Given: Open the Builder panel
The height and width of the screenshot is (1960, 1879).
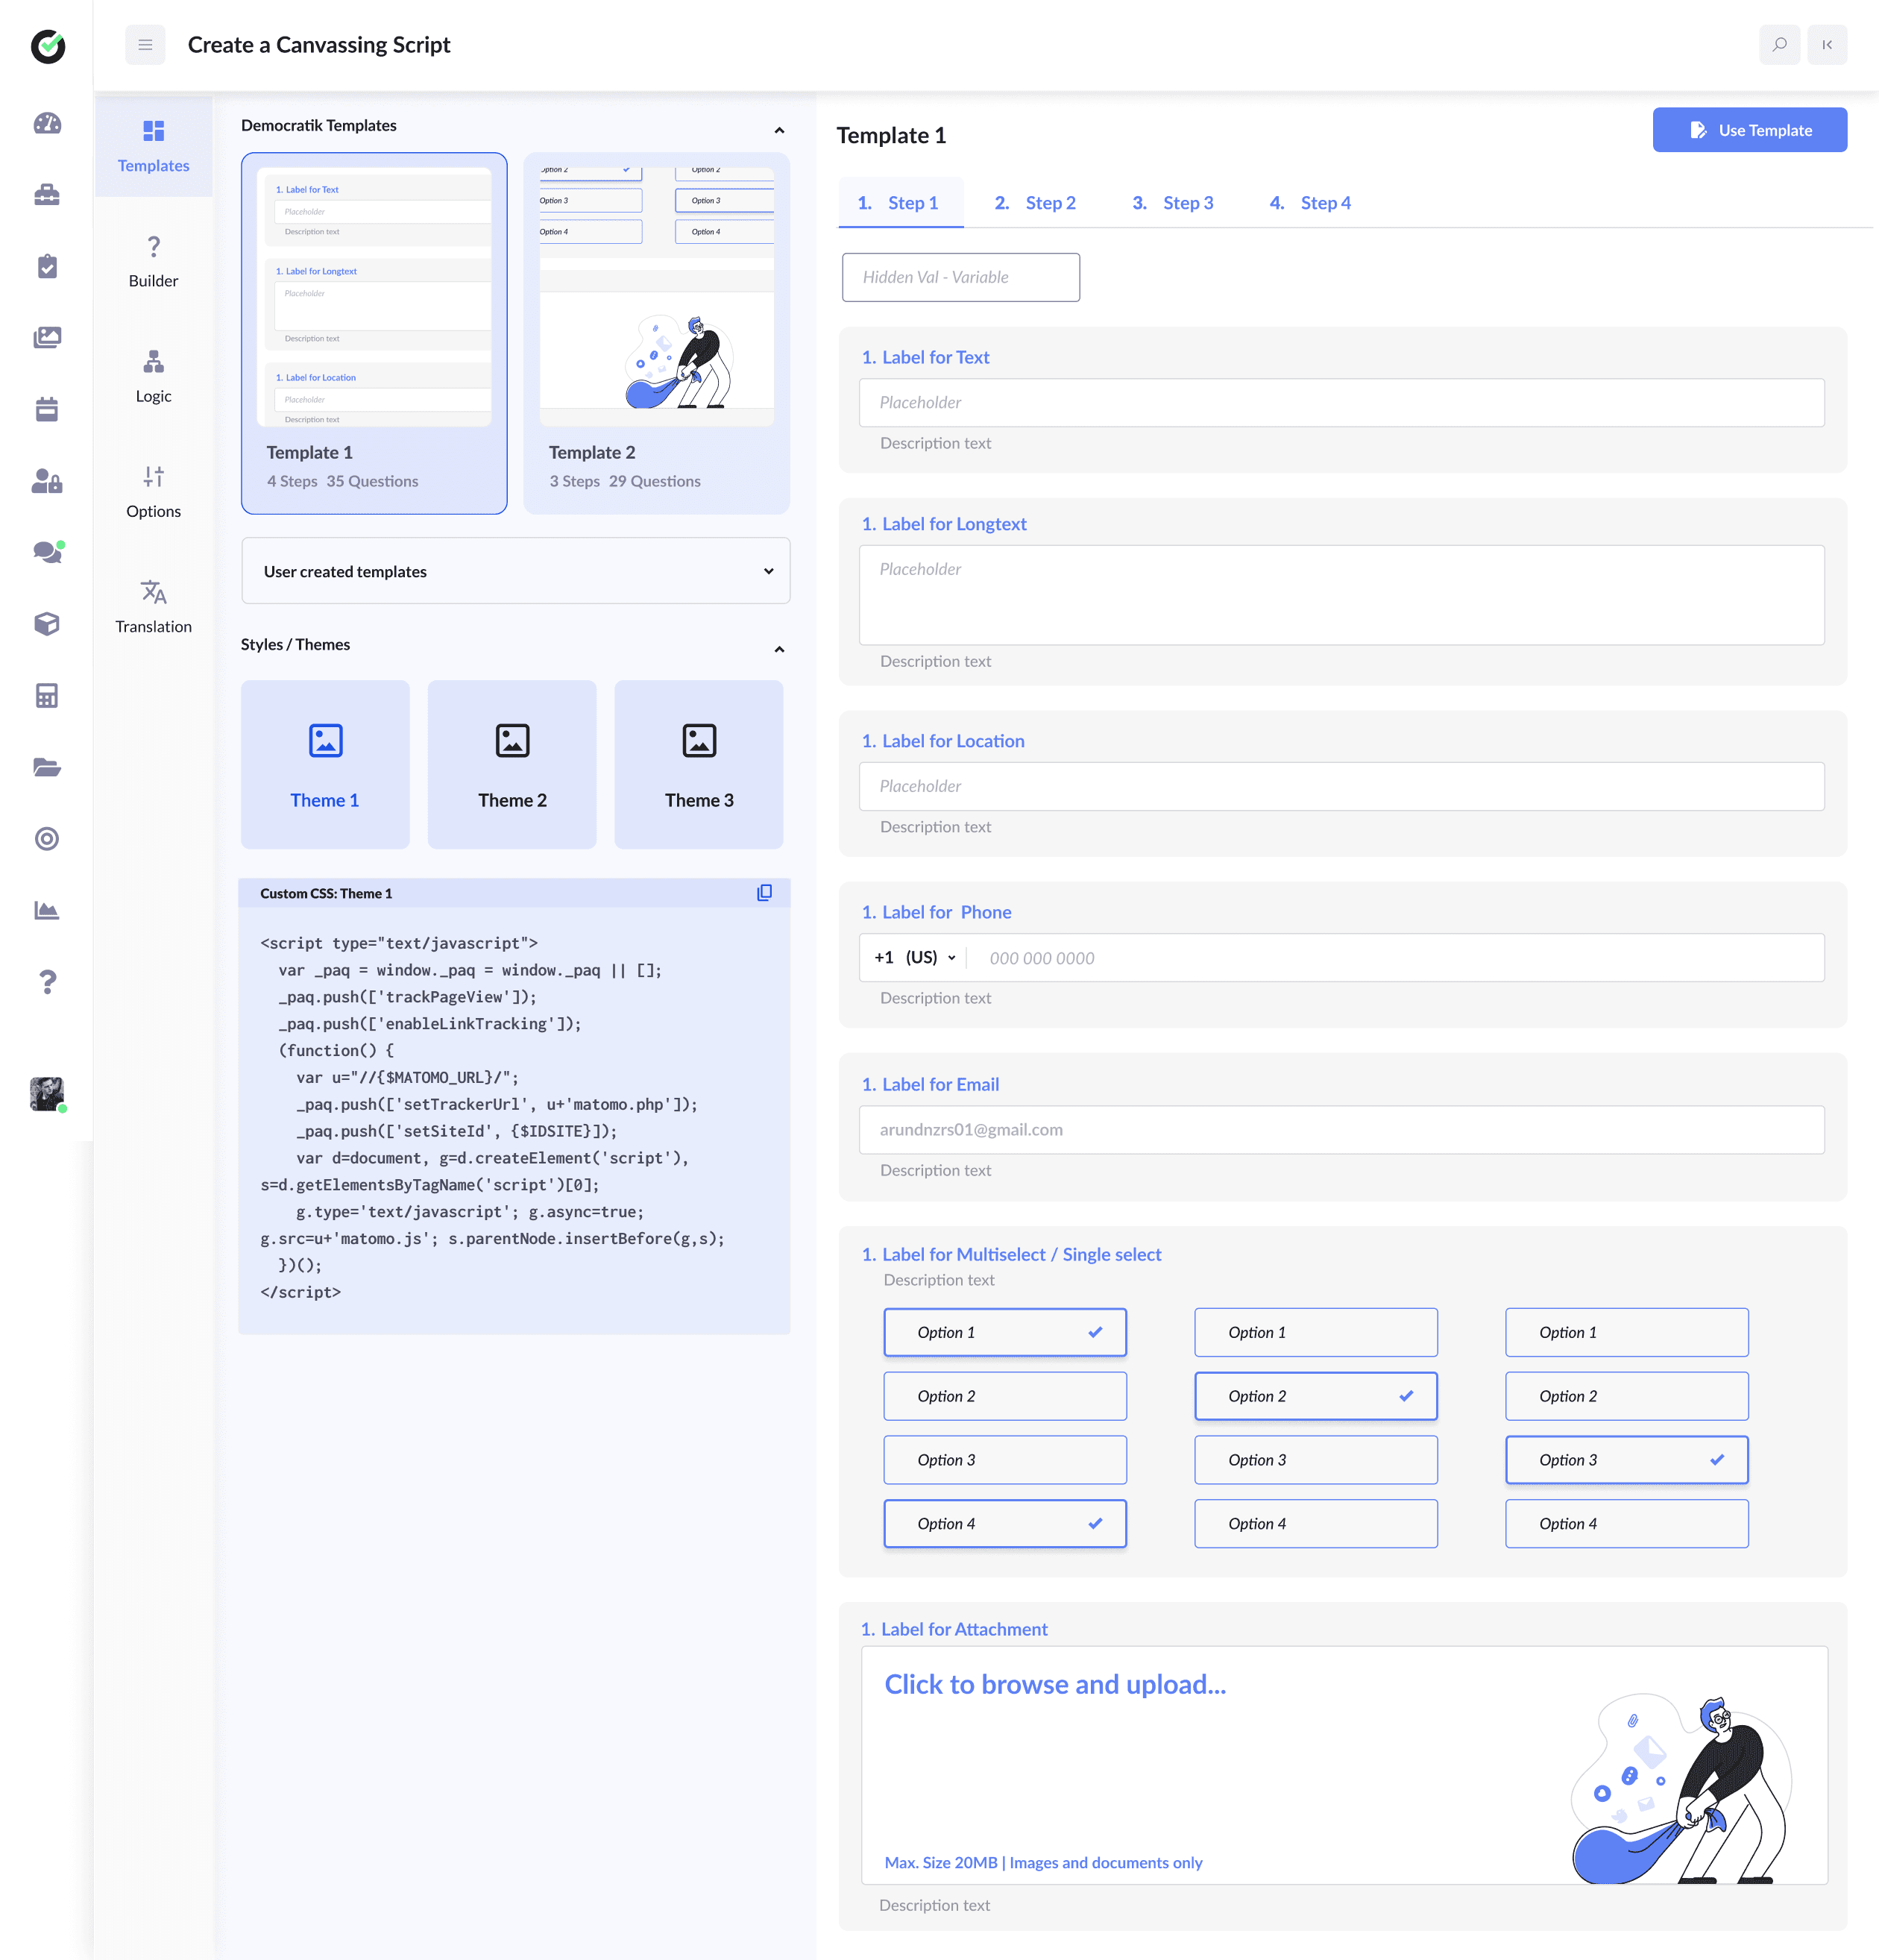Looking at the screenshot, I should [153, 261].
